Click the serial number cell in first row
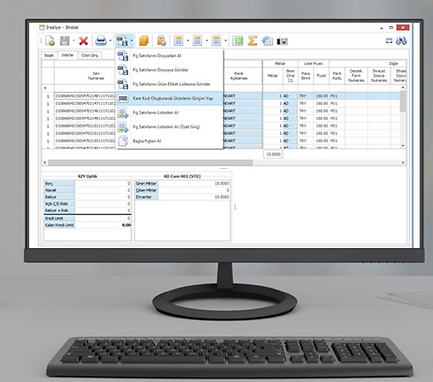The image size is (433, 382). 85,96
